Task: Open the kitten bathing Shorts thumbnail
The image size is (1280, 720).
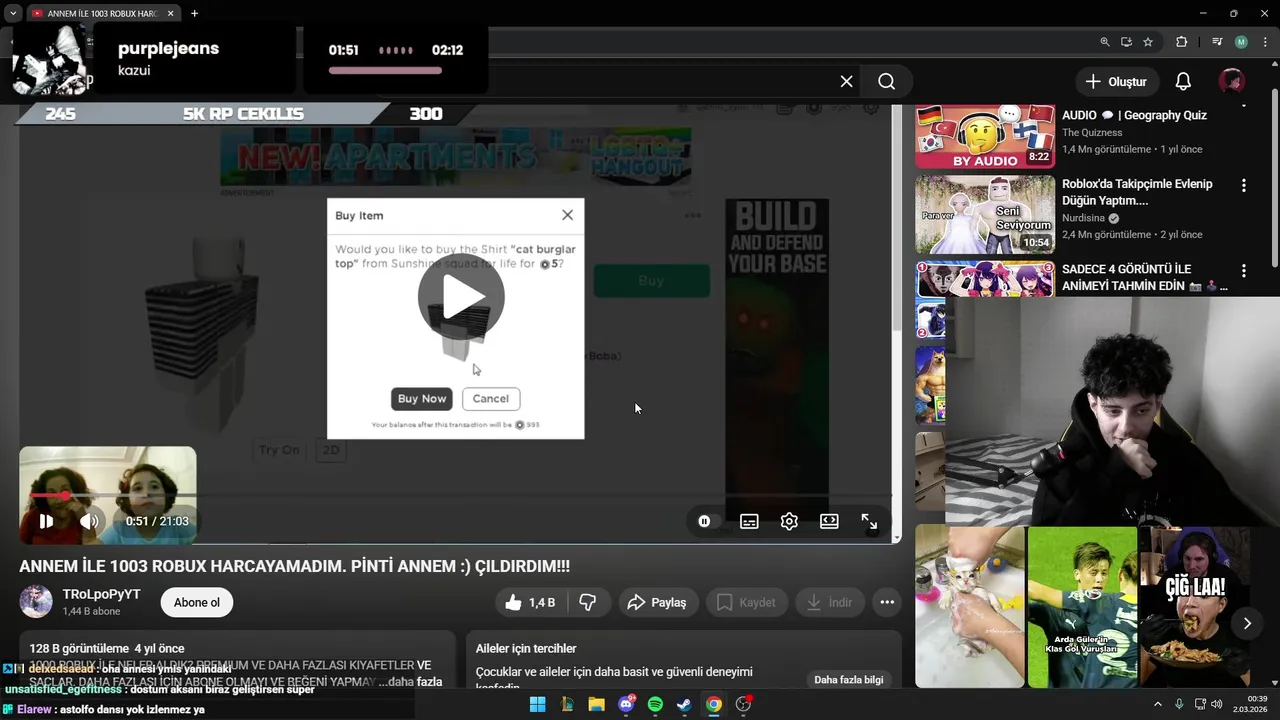Action: (x=970, y=607)
